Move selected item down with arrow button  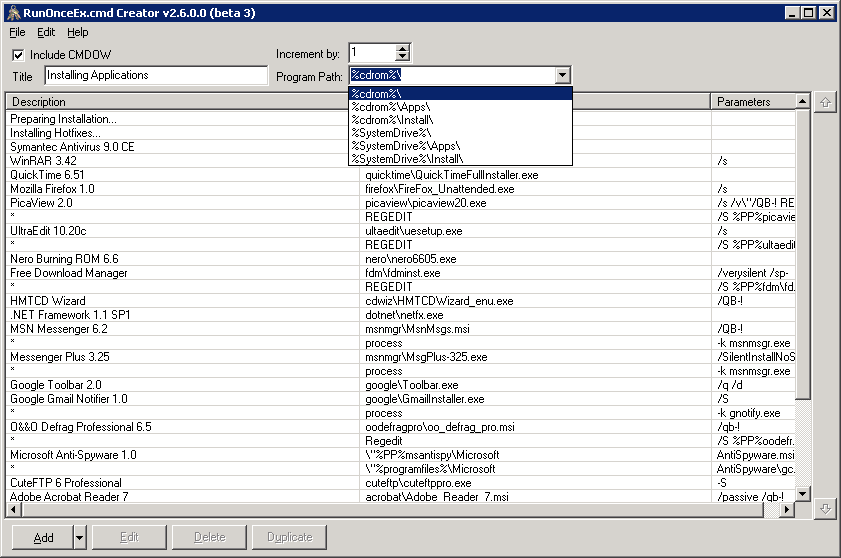click(x=825, y=509)
